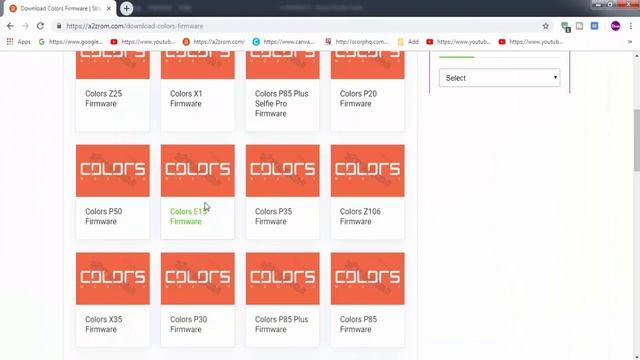Click the green extension icon in toolbar

click(x=565, y=27)
